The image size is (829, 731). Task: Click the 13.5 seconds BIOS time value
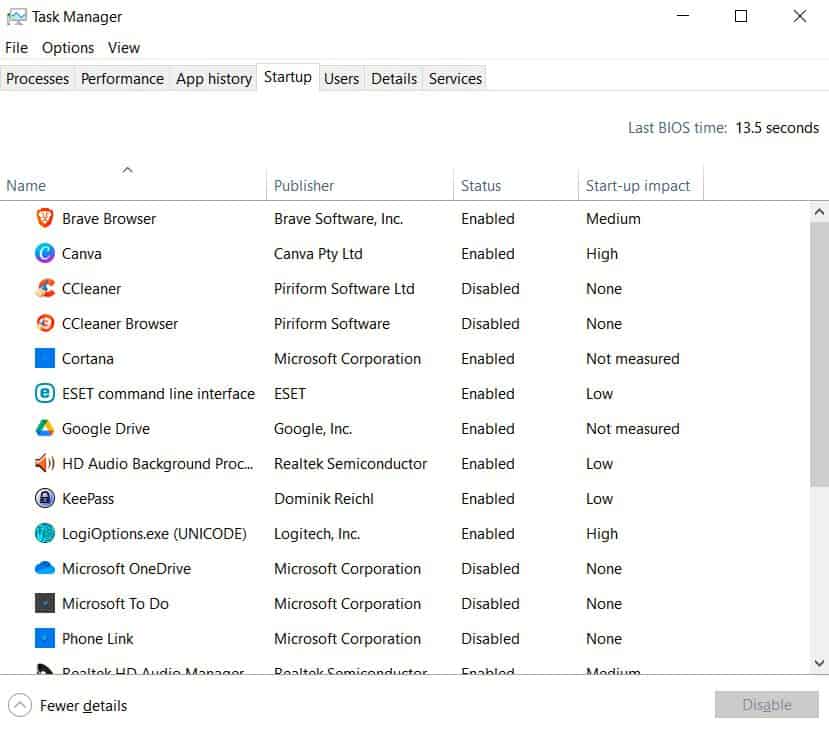(x=777, y=127)
